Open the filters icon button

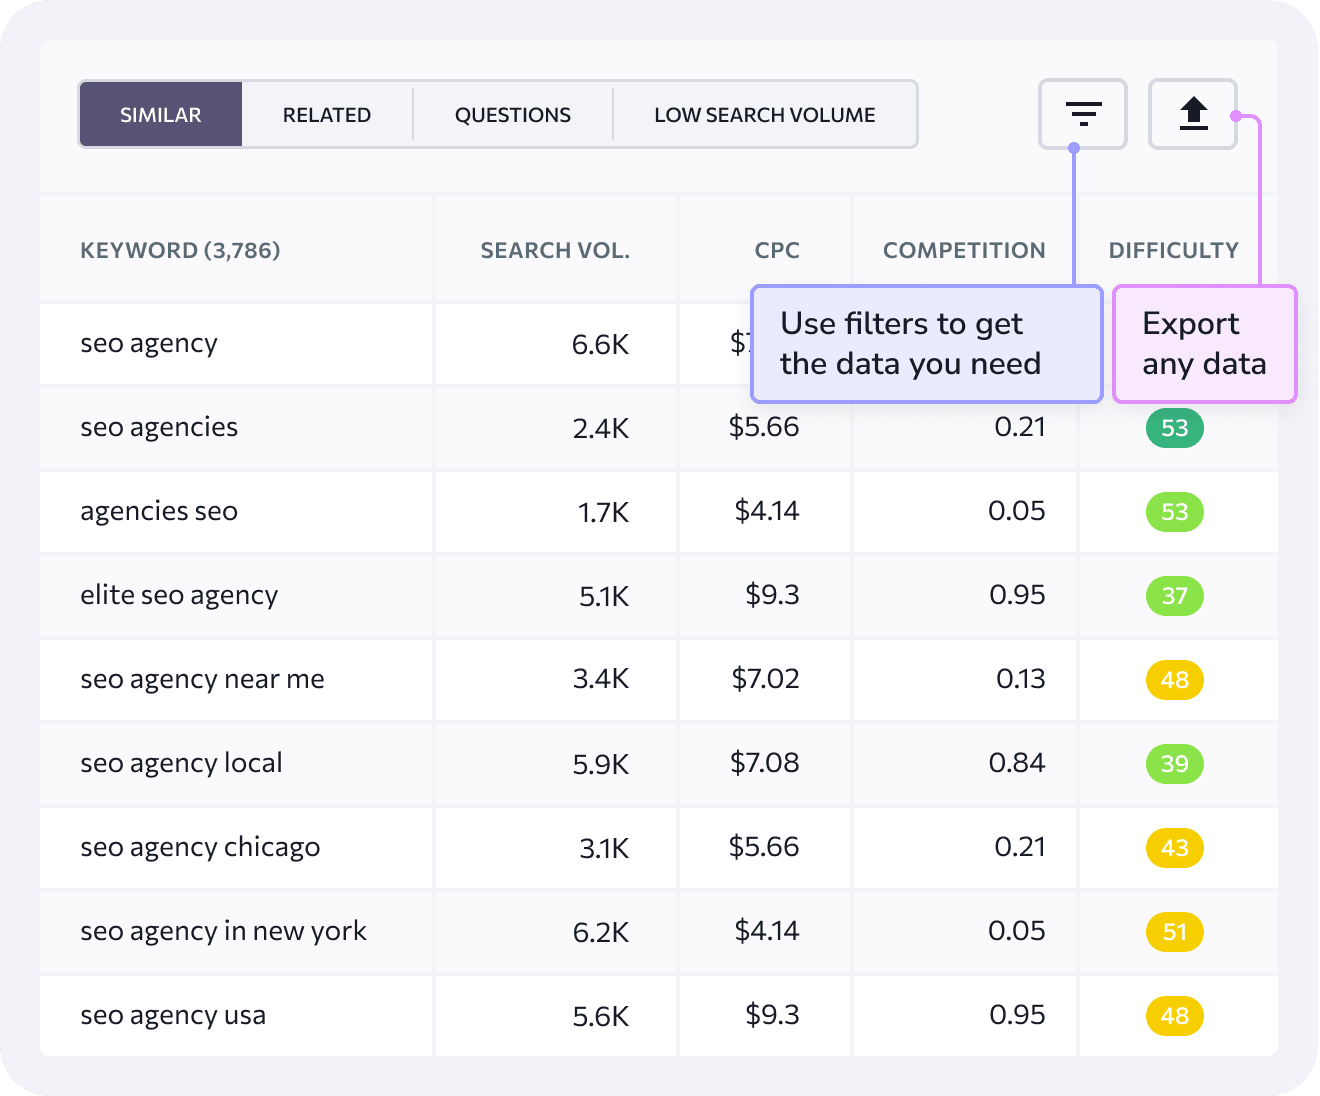pos(1083,114)
